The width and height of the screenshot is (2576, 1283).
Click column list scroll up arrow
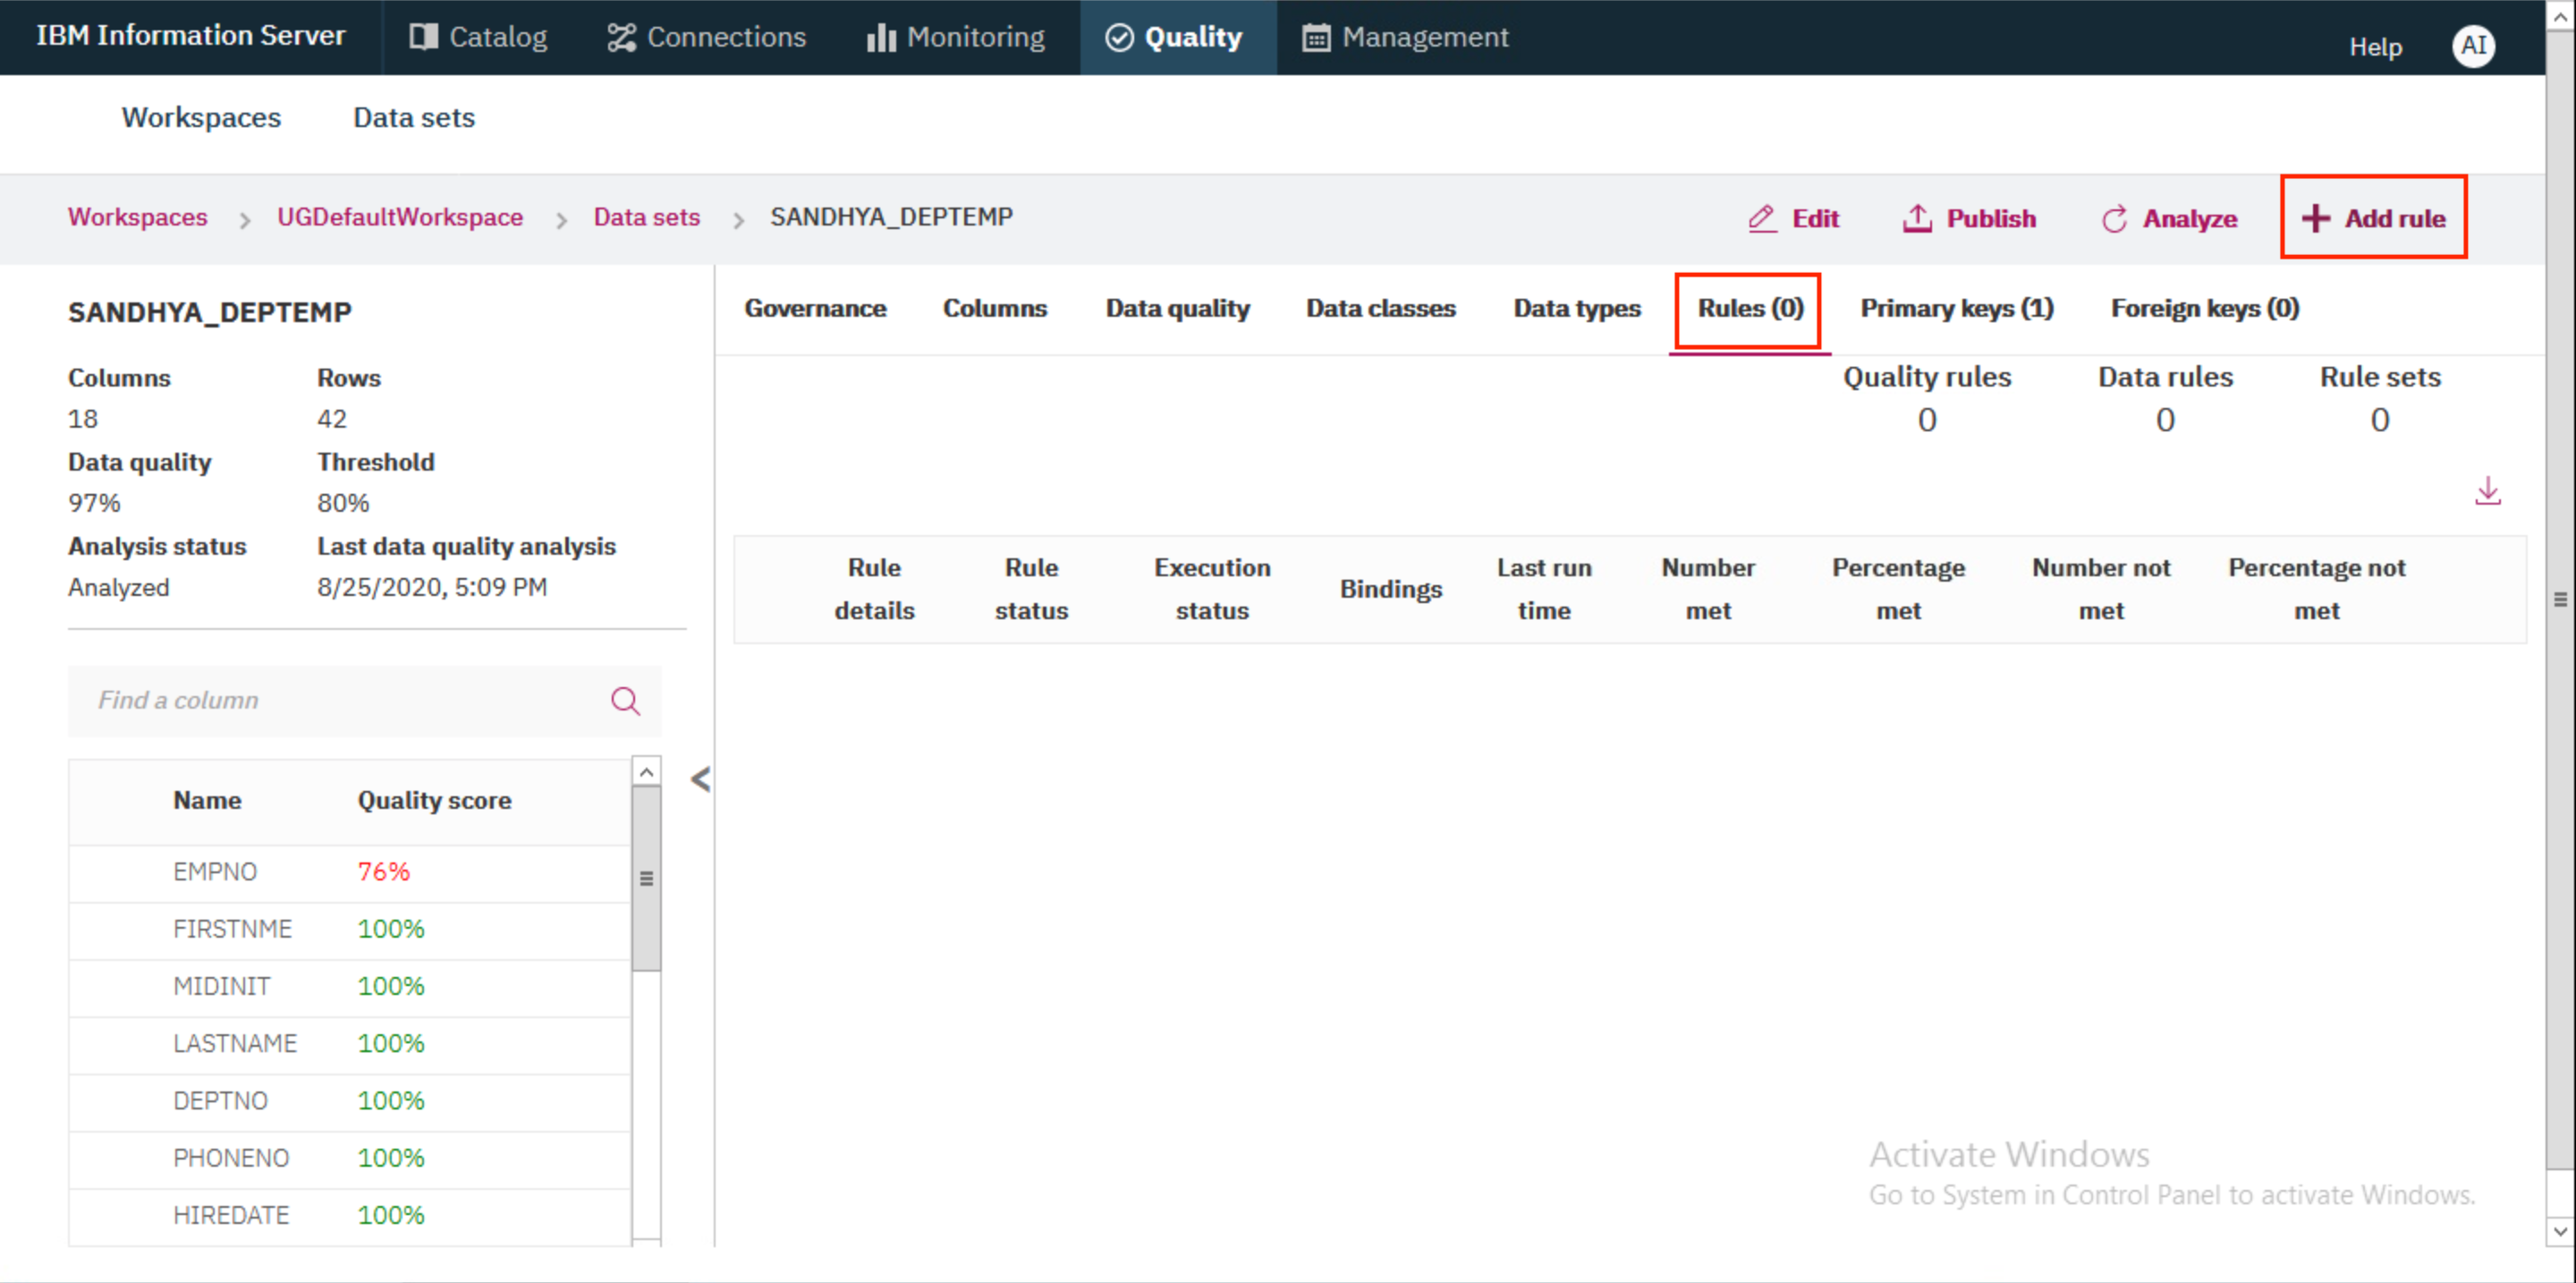click(x=646, y=771)
